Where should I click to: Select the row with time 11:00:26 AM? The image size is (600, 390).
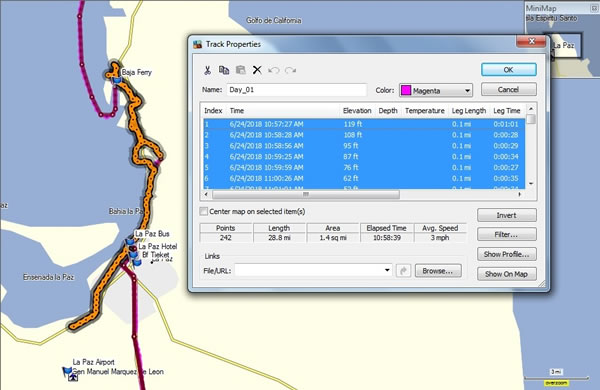pos(364,178)
